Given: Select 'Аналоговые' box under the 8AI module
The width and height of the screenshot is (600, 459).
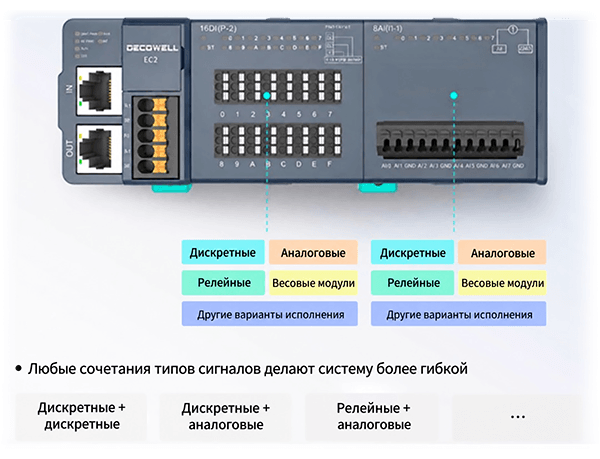Looking at the screenshot, I should (502, 252).
